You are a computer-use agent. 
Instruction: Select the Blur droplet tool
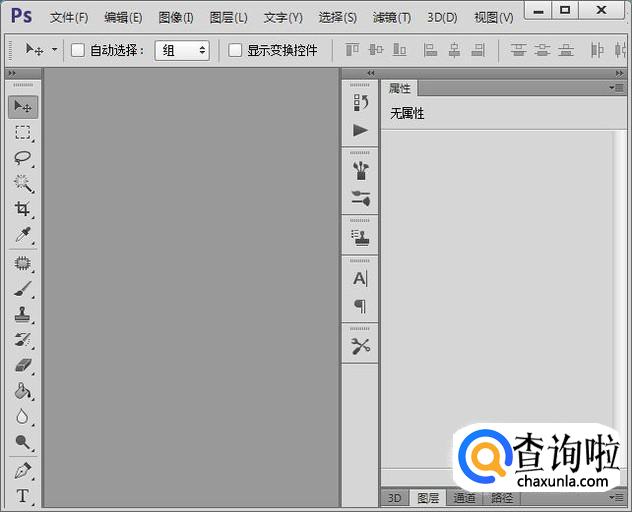(x=23, y=416)
